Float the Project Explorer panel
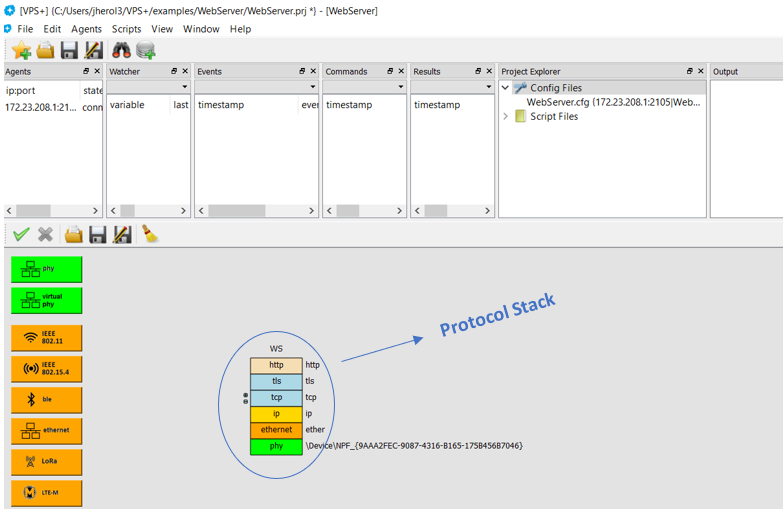The width and height of the screenshot is (783, 509). (x=689, y=72)
